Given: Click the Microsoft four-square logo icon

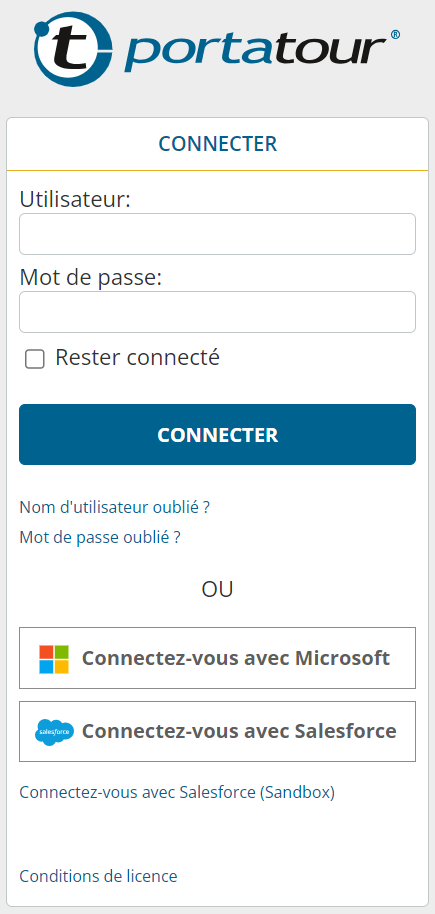Looking at the screenshot, I should [54, 659].
